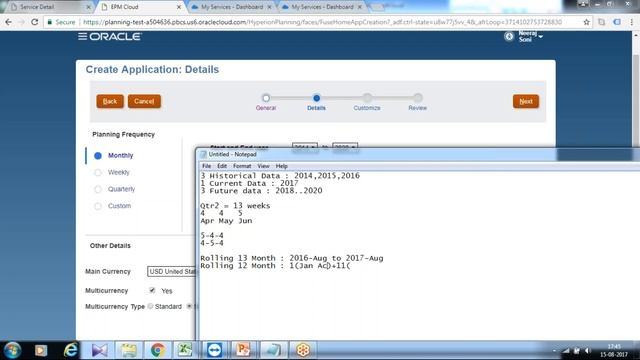
Task: Click the 'Rolling 13 Month' line in Notepad
Action: 291,258
